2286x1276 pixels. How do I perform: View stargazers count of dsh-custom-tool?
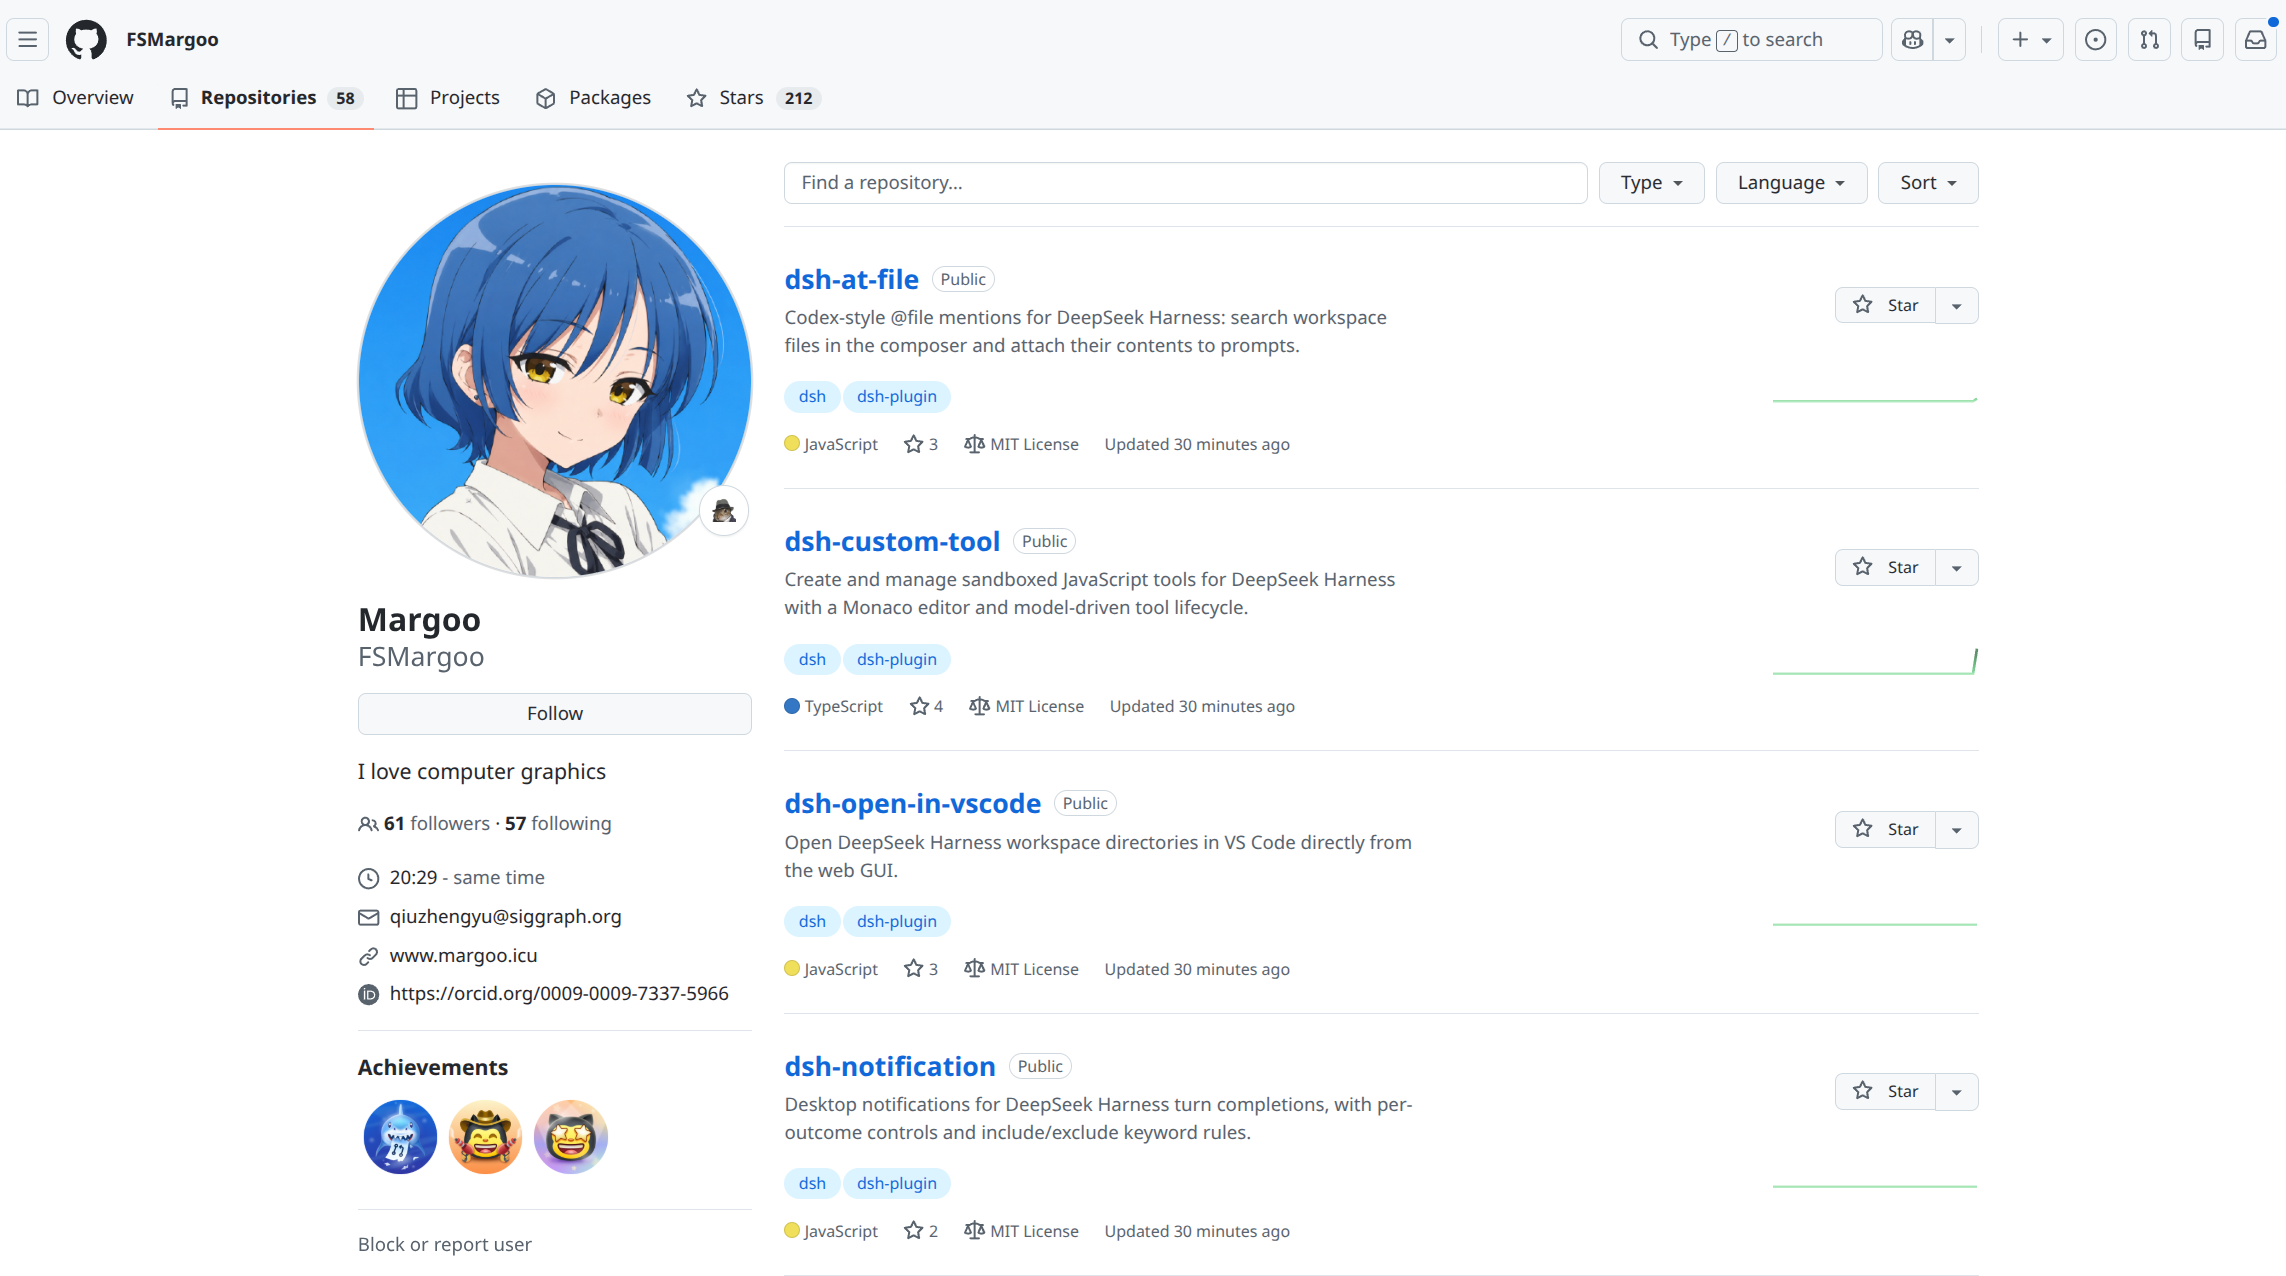[926, 706]
